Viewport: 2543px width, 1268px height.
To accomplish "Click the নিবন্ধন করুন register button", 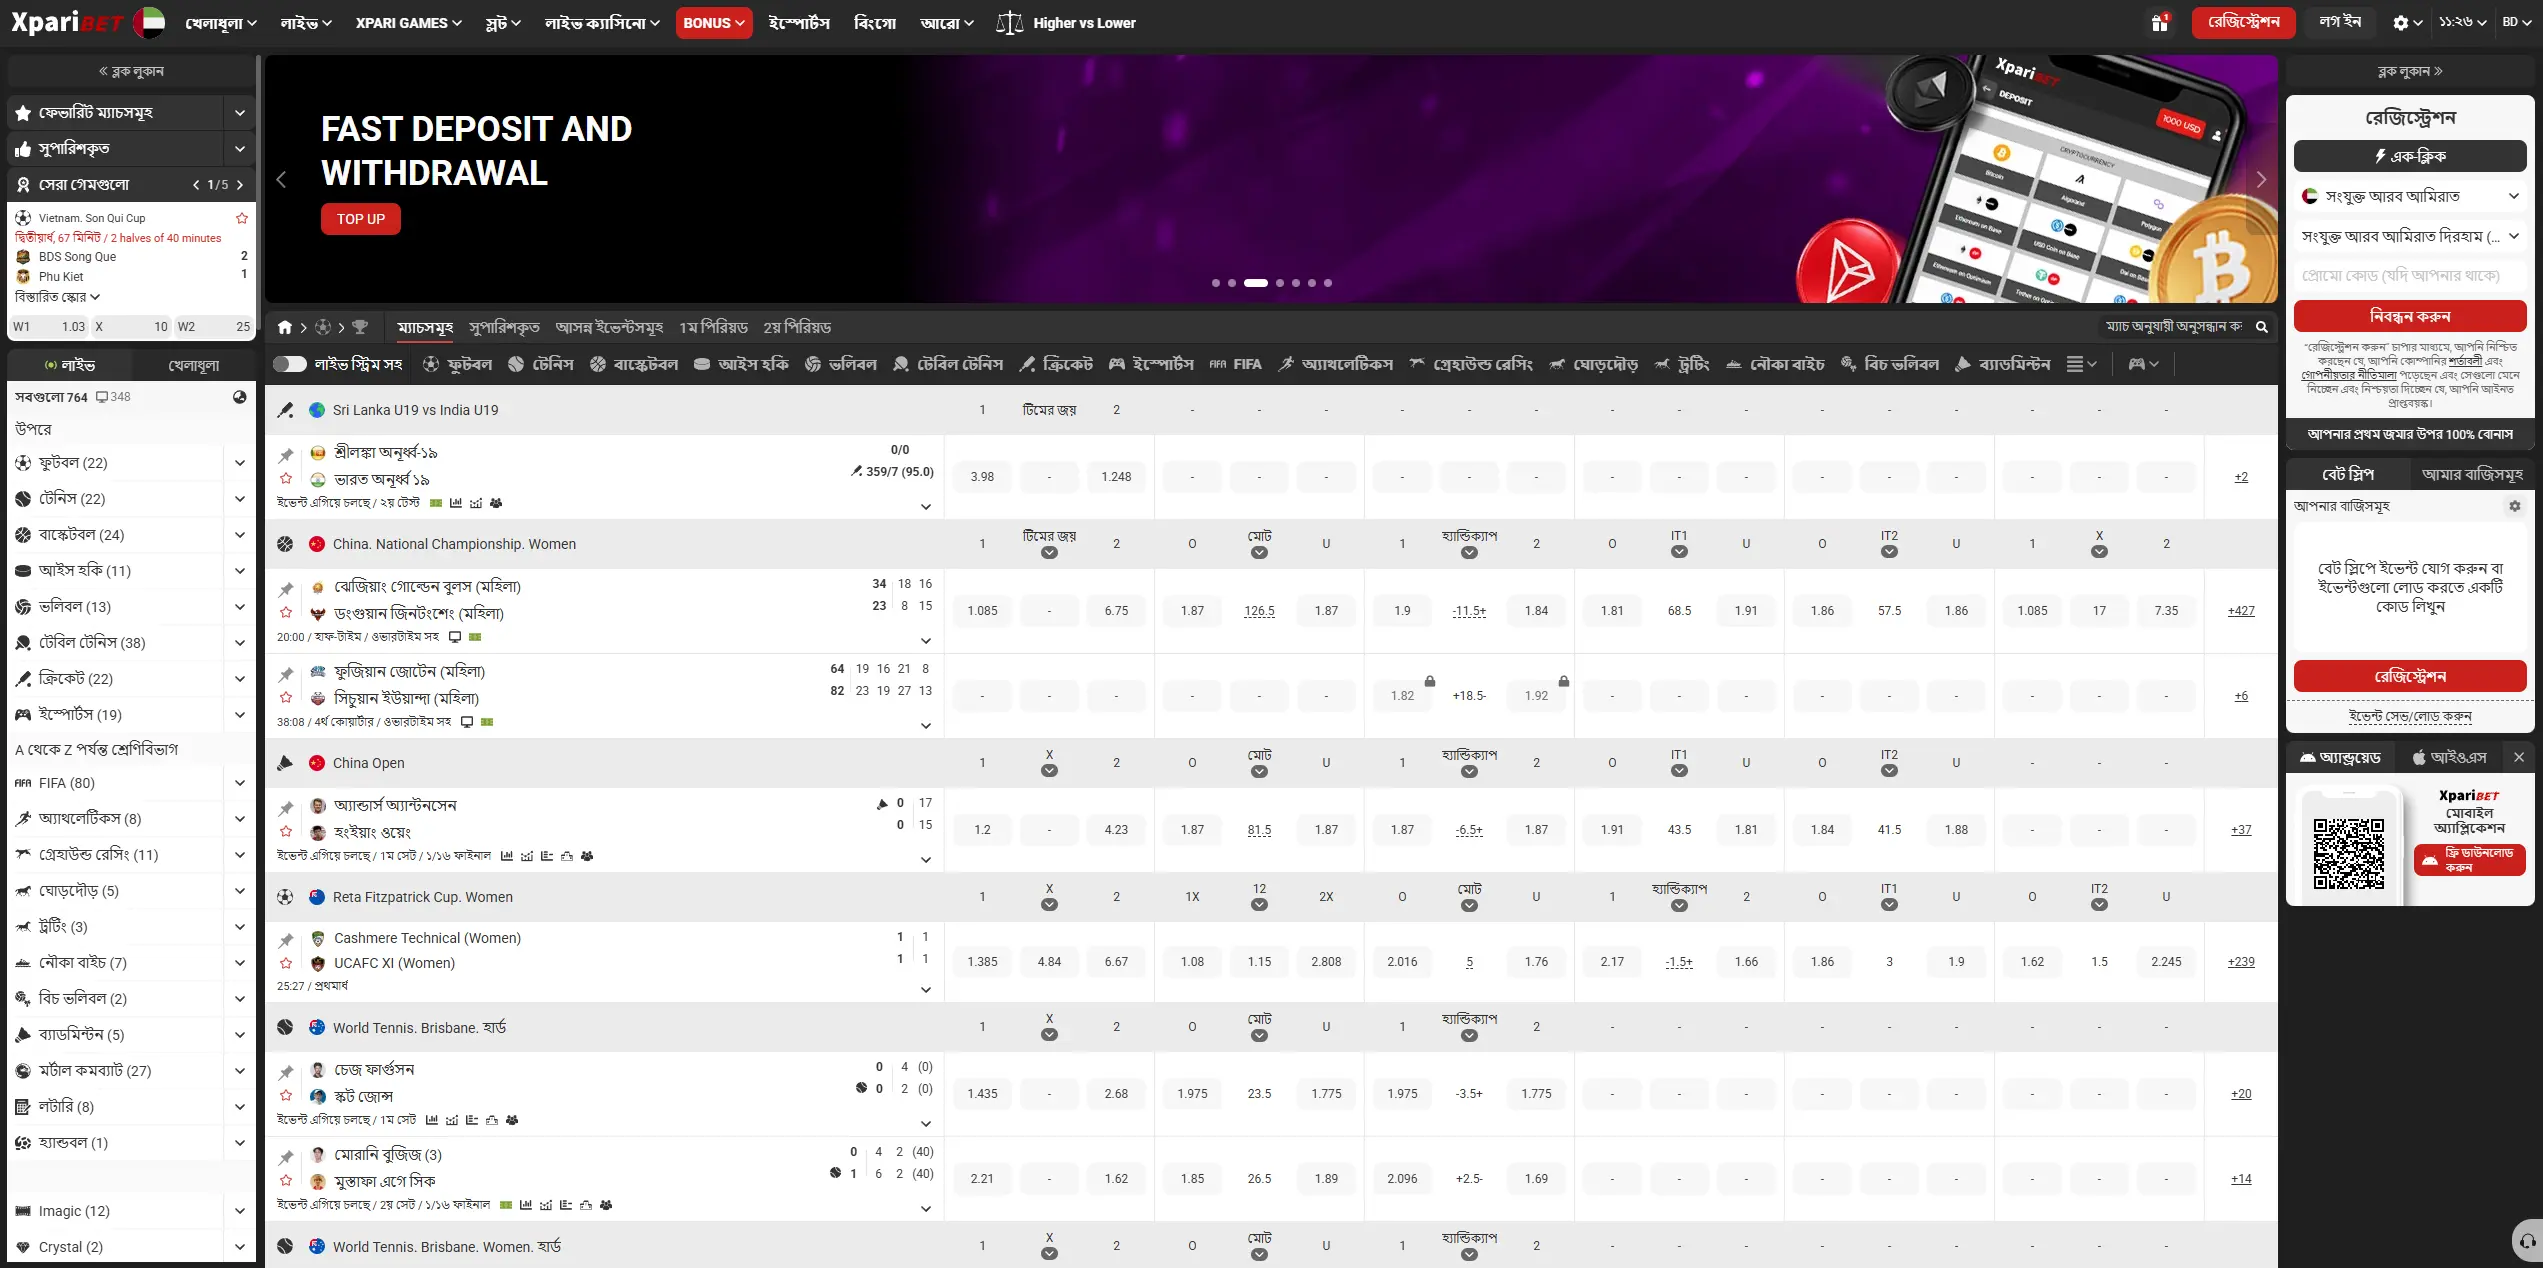I will click(x=2410, y=316).
